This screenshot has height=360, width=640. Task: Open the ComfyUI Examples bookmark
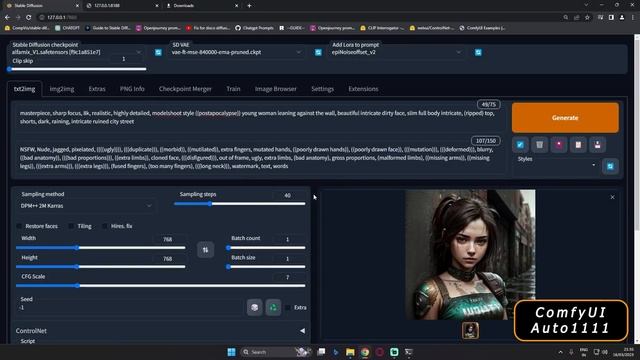(482, 28)
